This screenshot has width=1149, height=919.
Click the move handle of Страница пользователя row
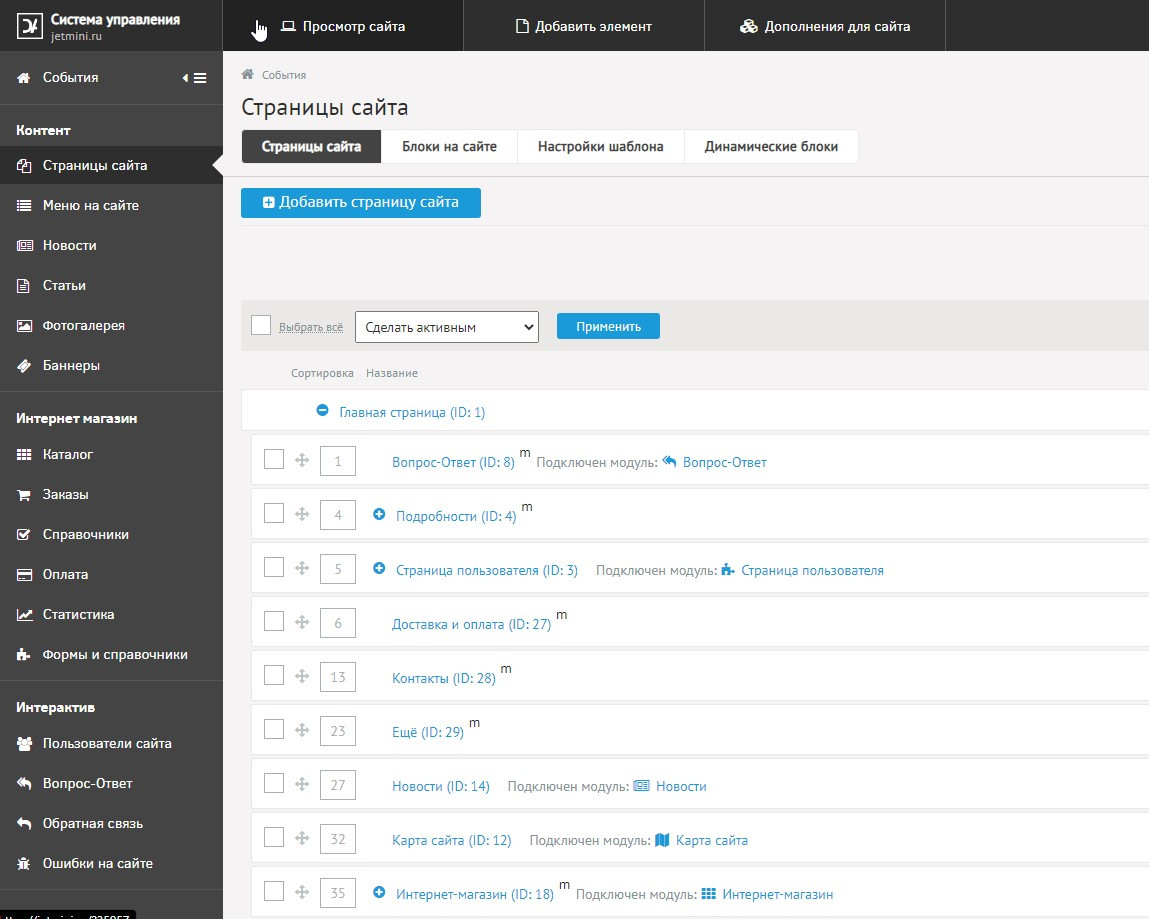pyautogui.click(x=302, y=568)
